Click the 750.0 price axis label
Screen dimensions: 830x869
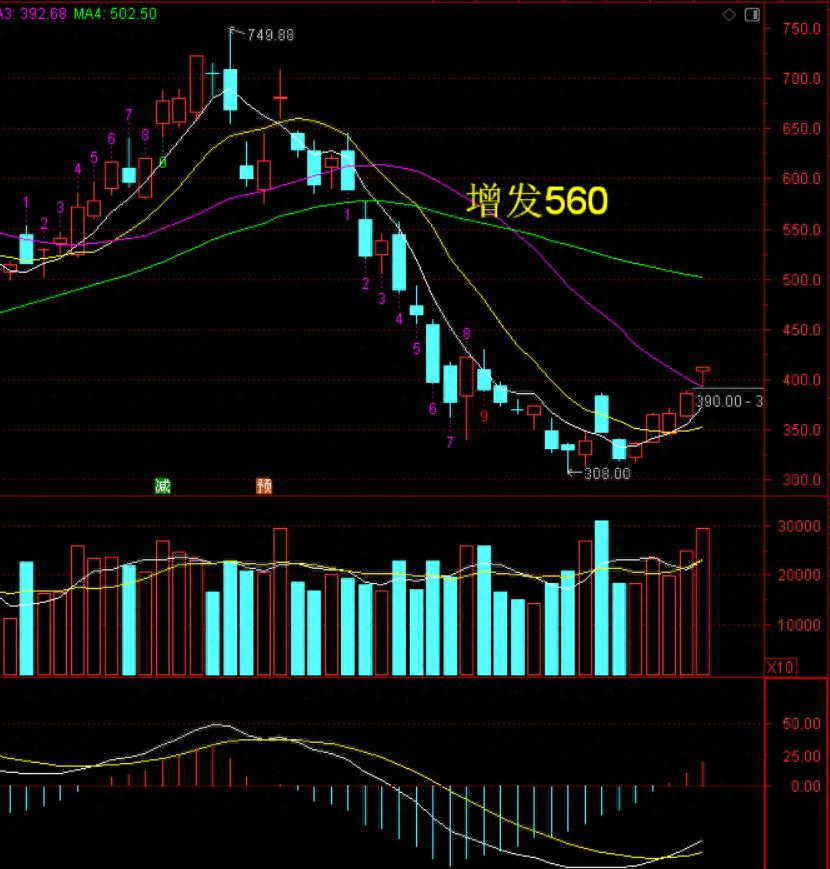click(801, 28)
